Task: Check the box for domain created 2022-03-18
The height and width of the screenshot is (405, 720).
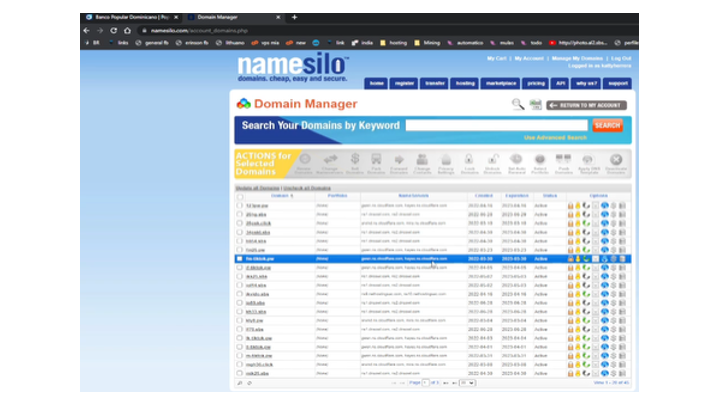Action: (x=240, y=223)
